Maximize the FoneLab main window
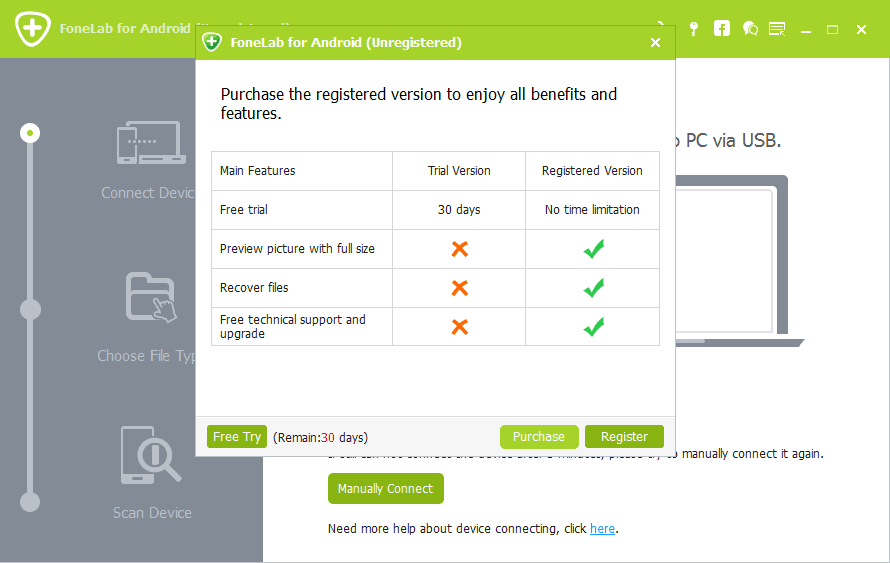The width and height of the screenshot is (890, 563). click(832, 29)
